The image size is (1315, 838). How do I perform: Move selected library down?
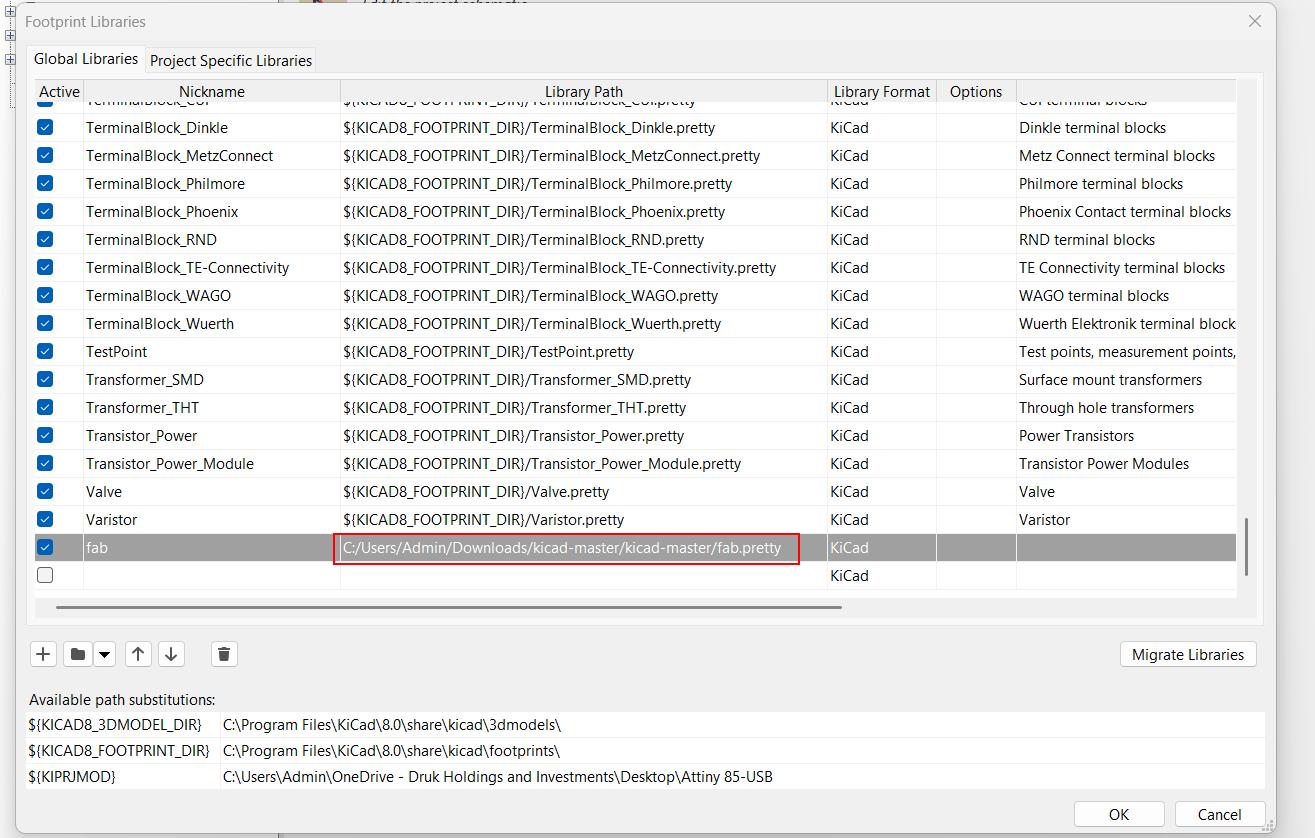(171, 654)
